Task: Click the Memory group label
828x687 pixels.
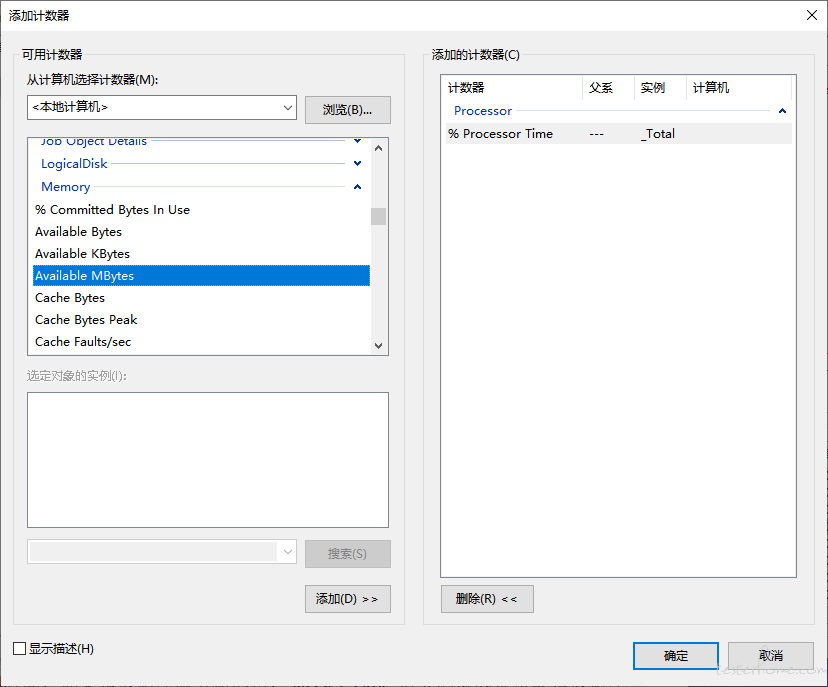Action: pos(65,187)
